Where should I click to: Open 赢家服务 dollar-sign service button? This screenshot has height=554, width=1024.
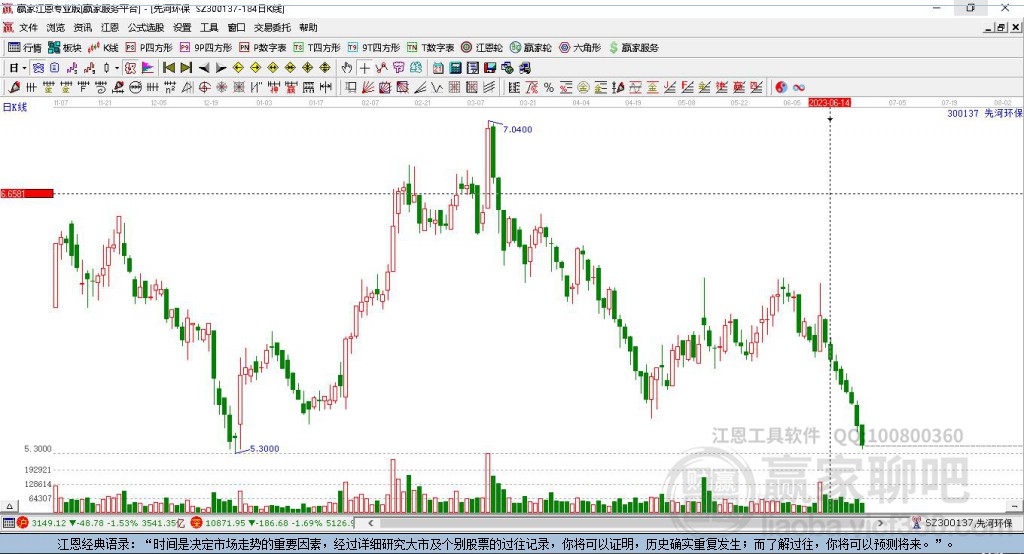click(x=633, y=48)
